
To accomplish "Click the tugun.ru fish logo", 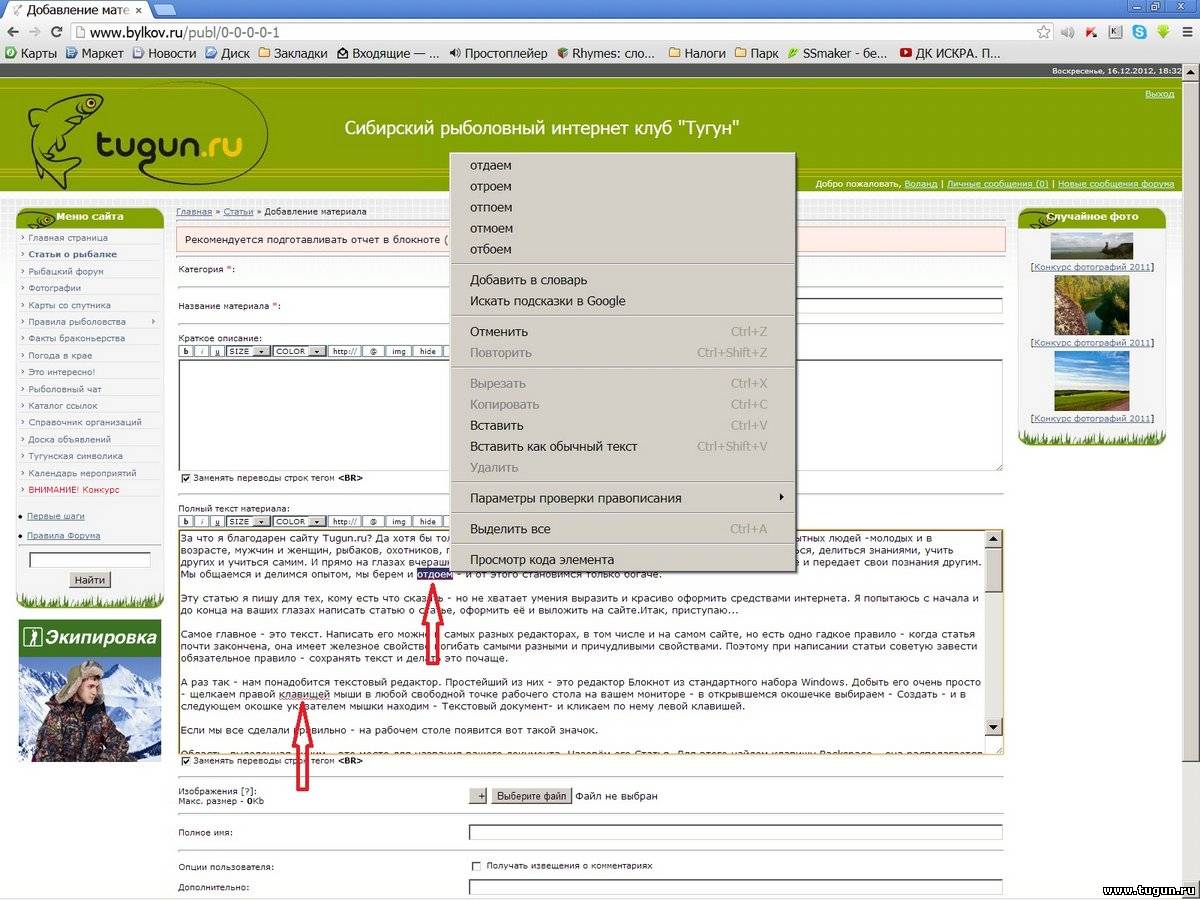I will coord(148,136).
